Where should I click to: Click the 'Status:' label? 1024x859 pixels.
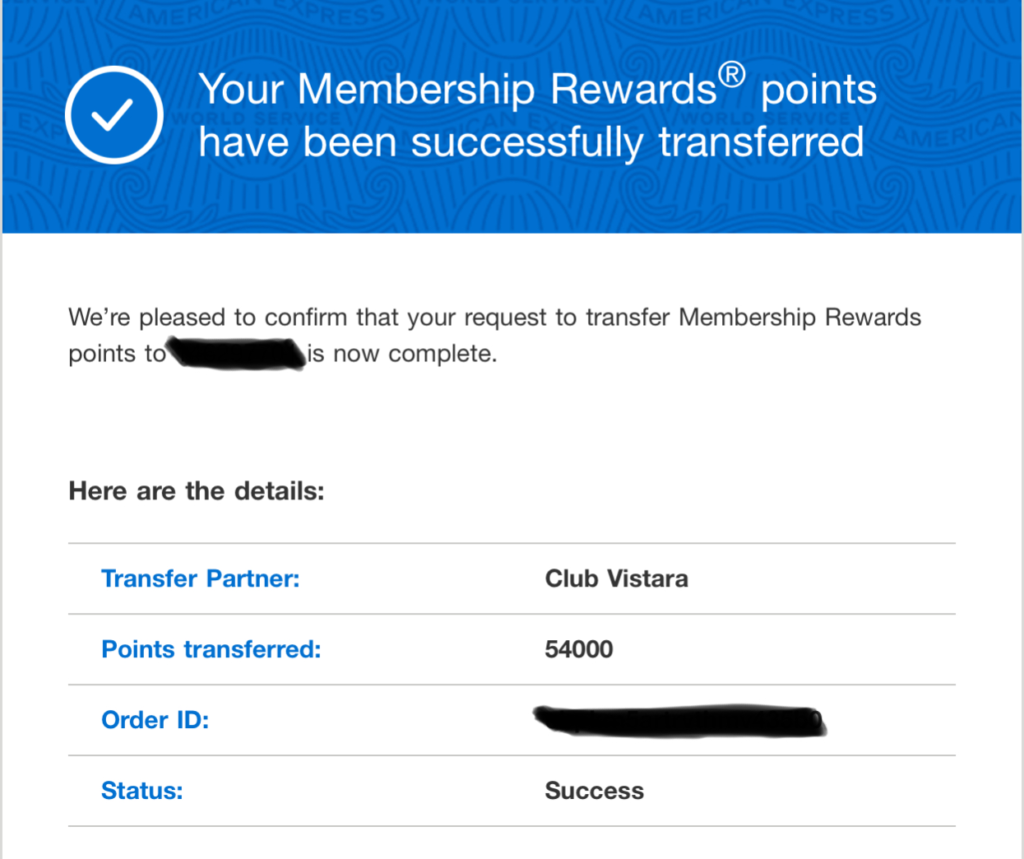pos(142,790)
